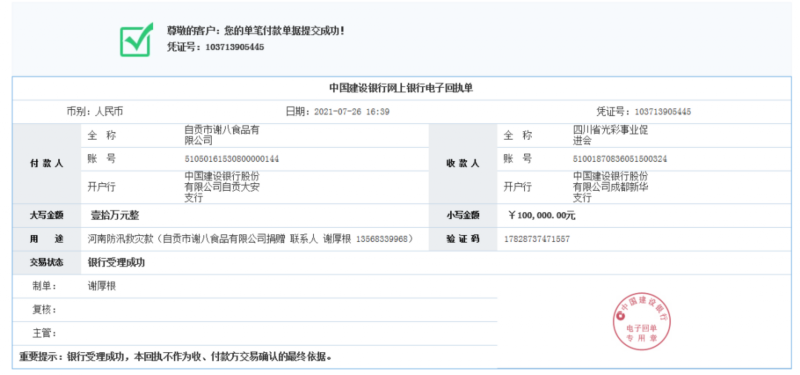The height and width of the screenshot is (375, 800).
Task: Click payee 账号 label
Action: (x=518, y=159)
